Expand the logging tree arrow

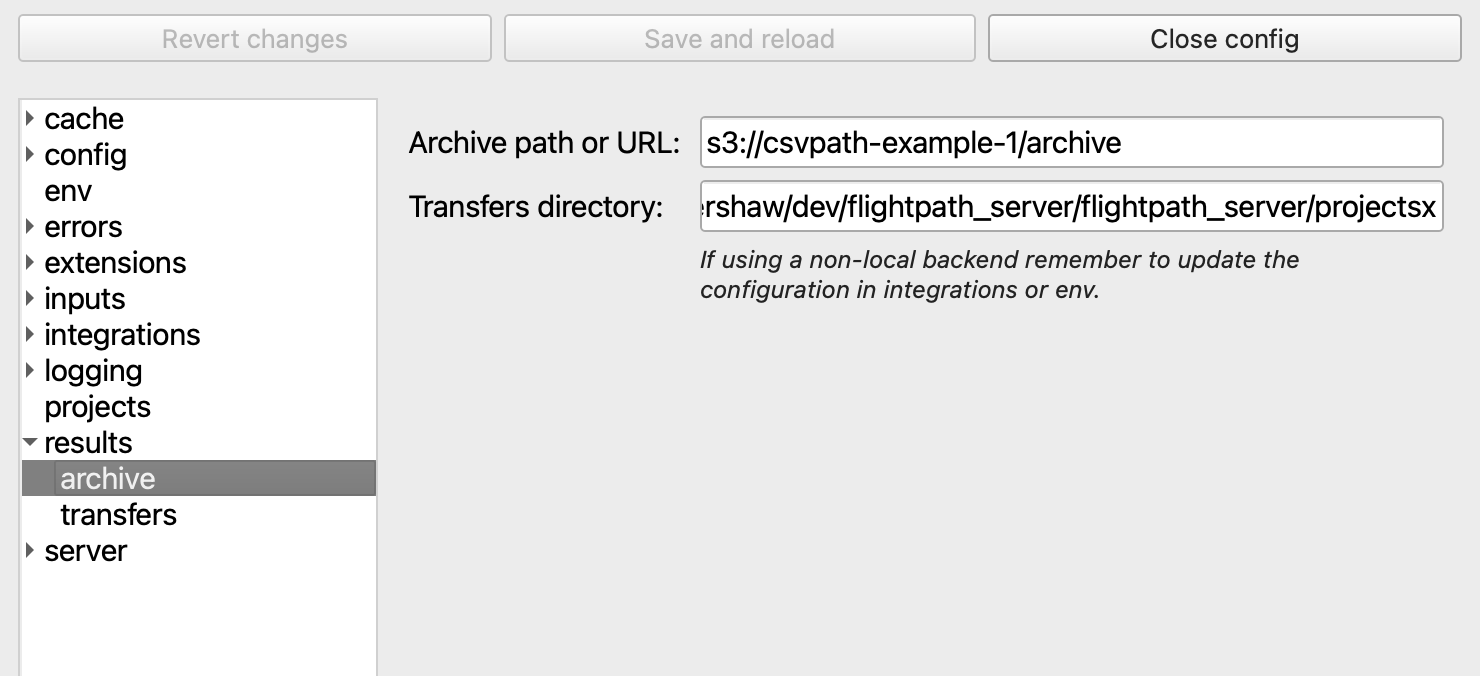pos(30,371)
